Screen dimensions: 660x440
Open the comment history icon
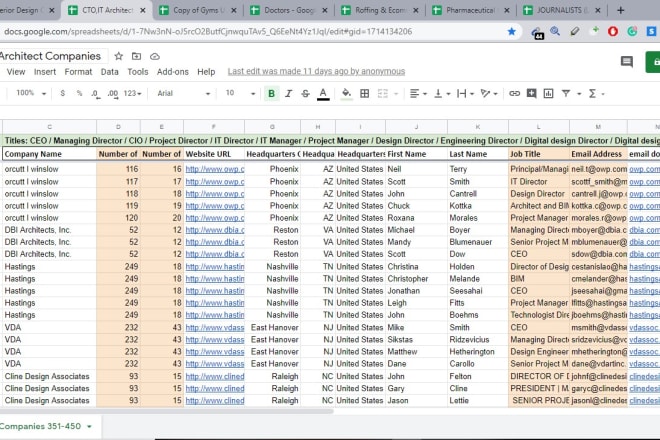pyautogui.click(x=627, y=62)
